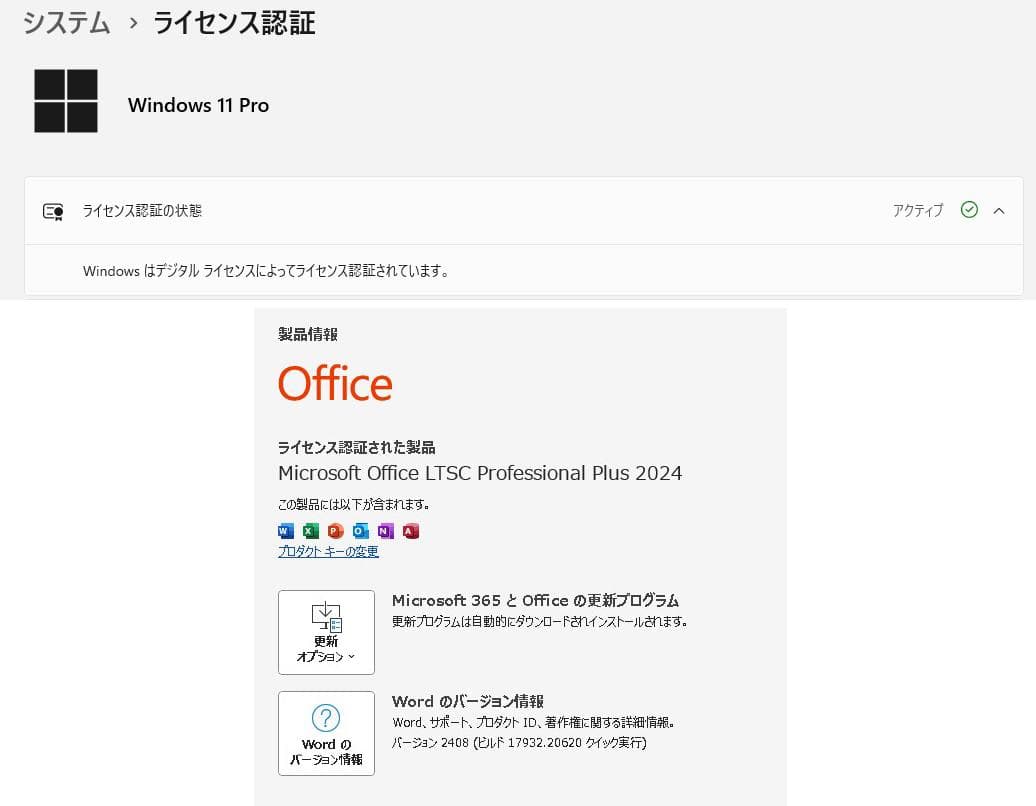Viewport: 1036px width, 806px height.
Task: Select the OneNote icon
Action: 384,531
